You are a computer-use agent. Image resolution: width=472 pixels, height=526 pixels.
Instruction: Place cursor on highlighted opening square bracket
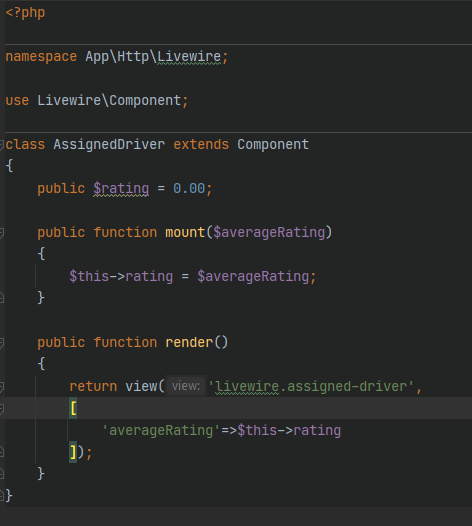point(73,408)
